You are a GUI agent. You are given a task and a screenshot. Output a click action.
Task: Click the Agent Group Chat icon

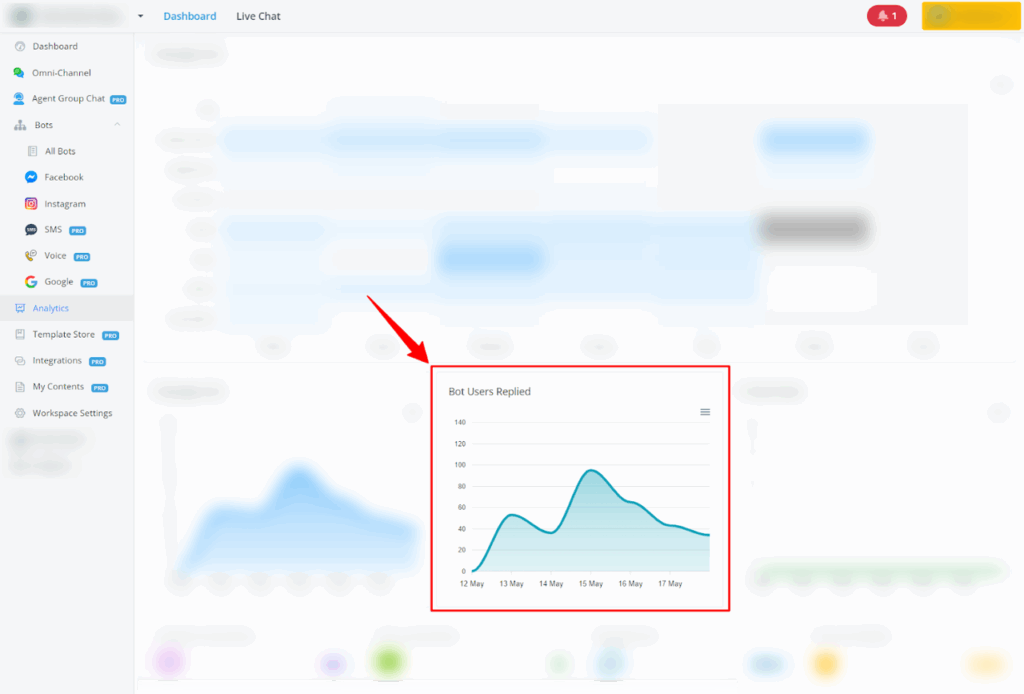(x=19, y=99)
